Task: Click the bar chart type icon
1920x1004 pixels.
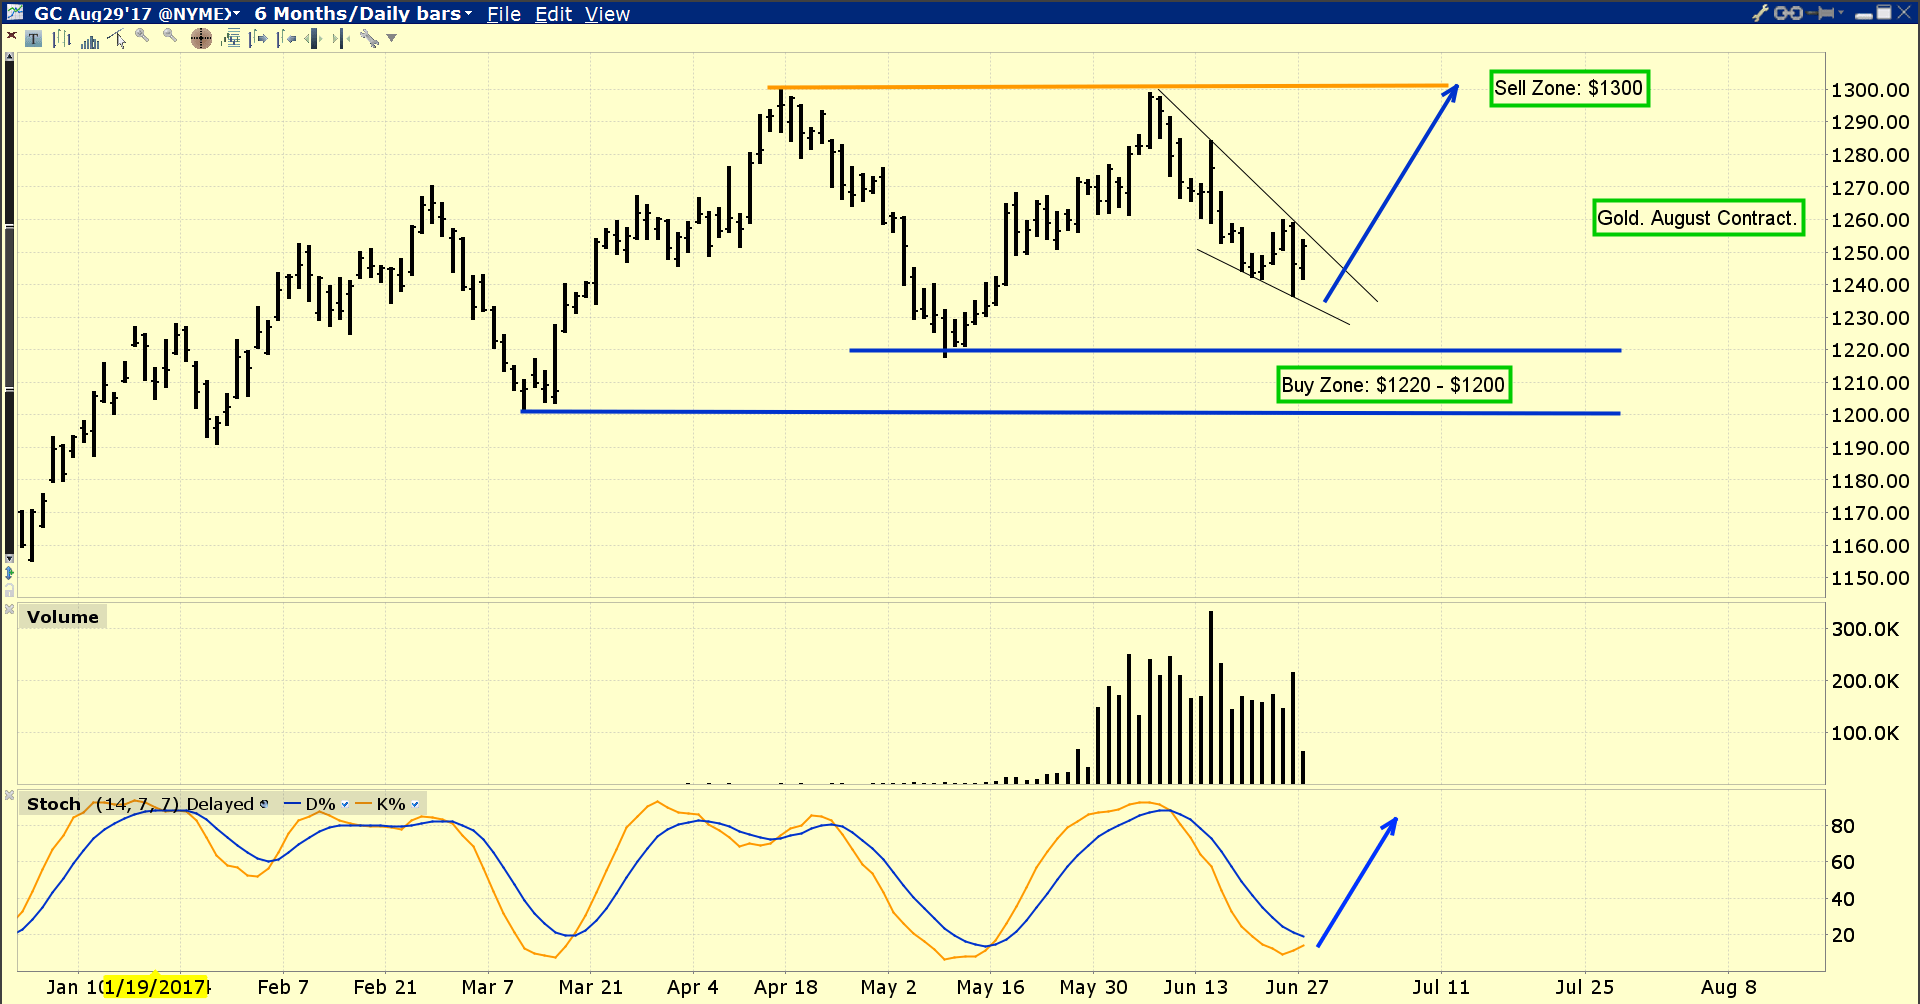Action: point(62,39)
